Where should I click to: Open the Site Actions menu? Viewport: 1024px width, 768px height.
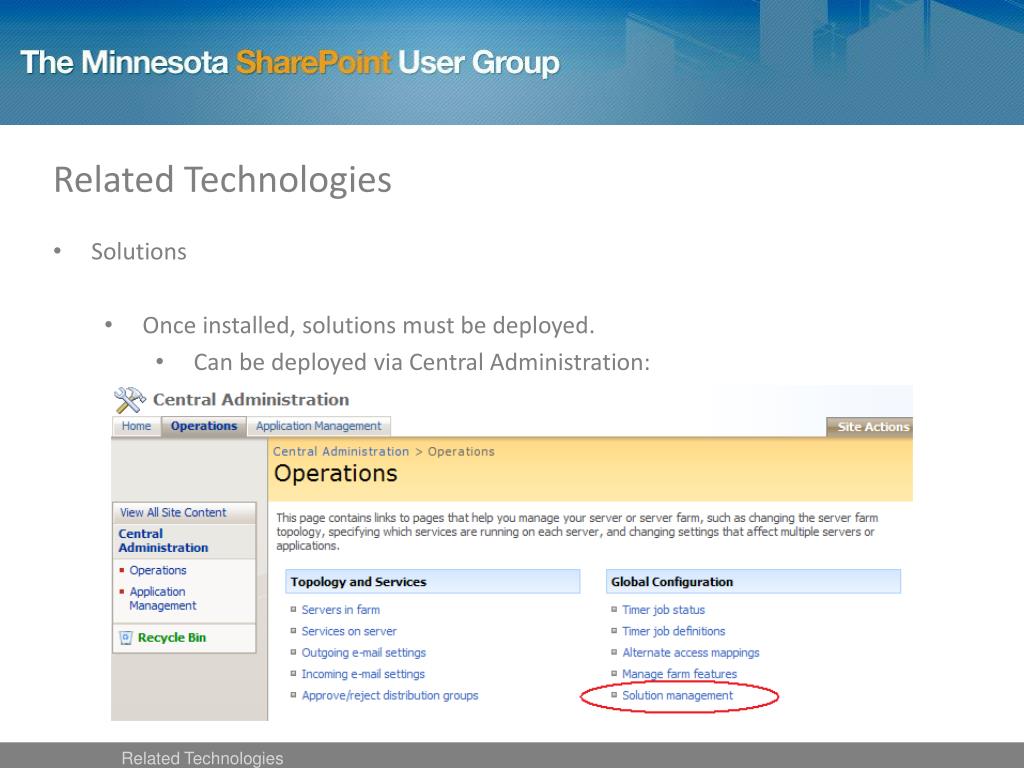click(x=870, y=426)
